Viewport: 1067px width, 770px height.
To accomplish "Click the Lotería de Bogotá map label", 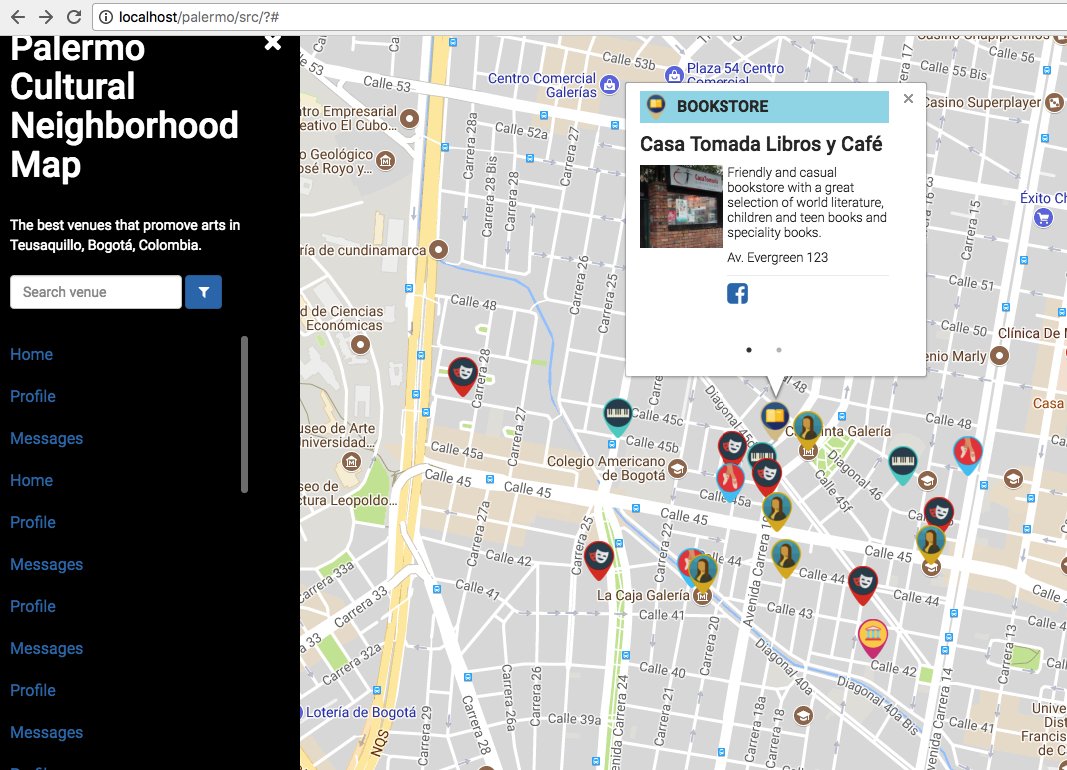I will point(359,712).
